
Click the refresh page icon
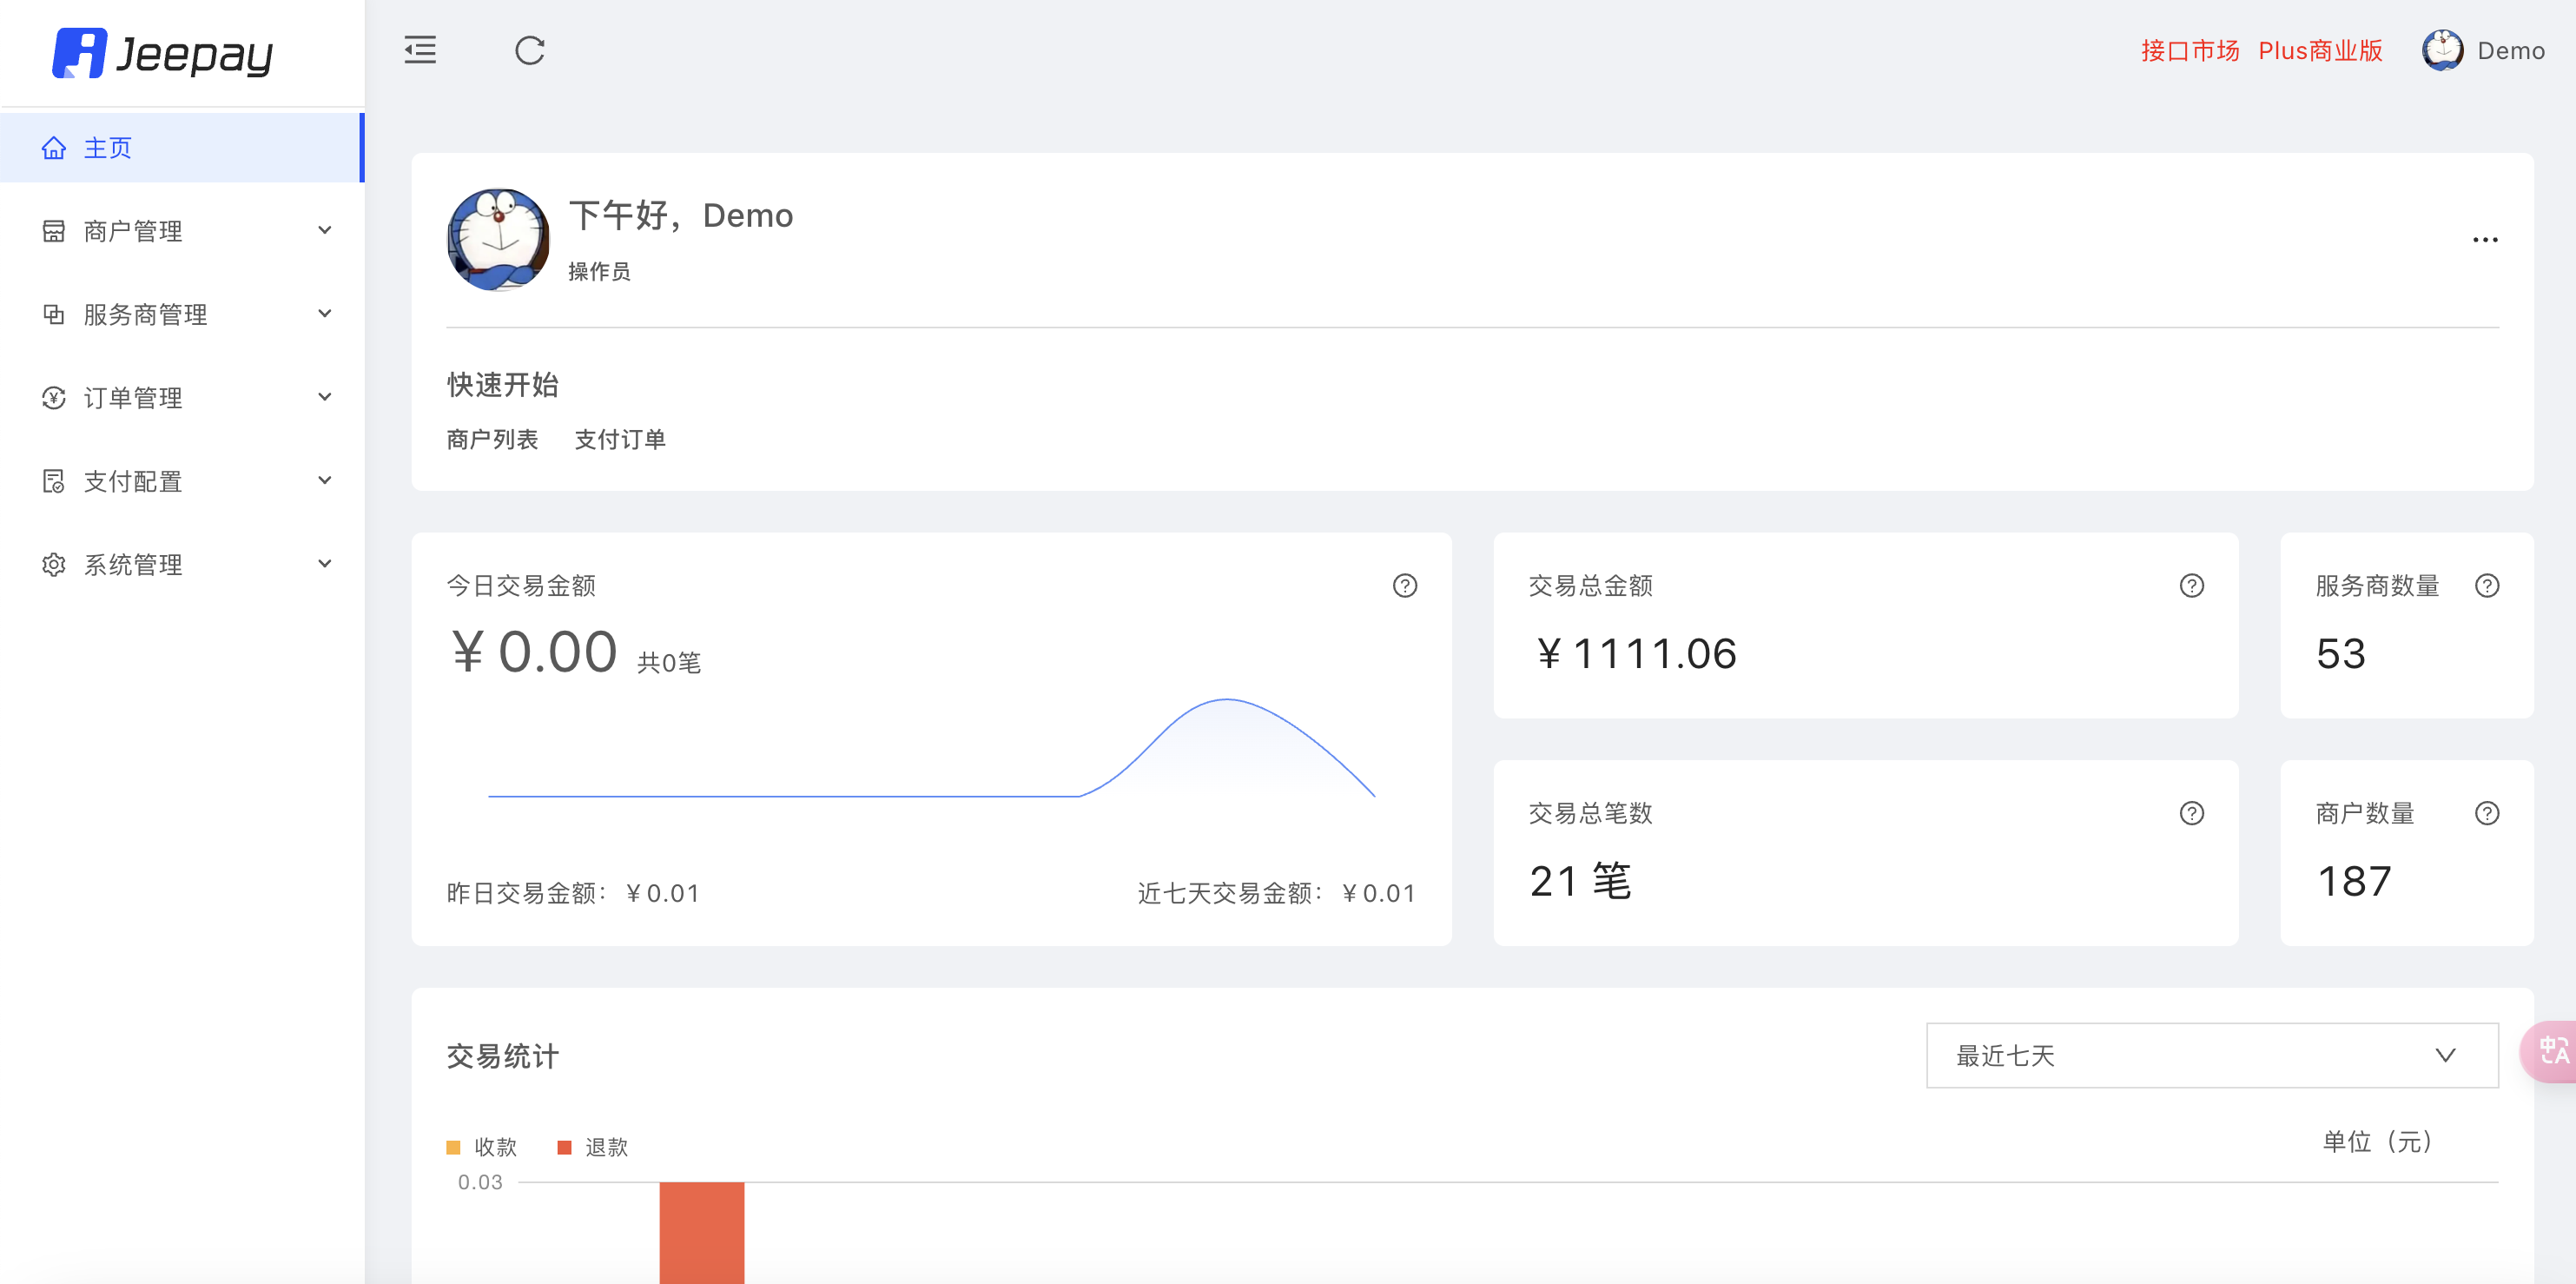click(529, 50)
